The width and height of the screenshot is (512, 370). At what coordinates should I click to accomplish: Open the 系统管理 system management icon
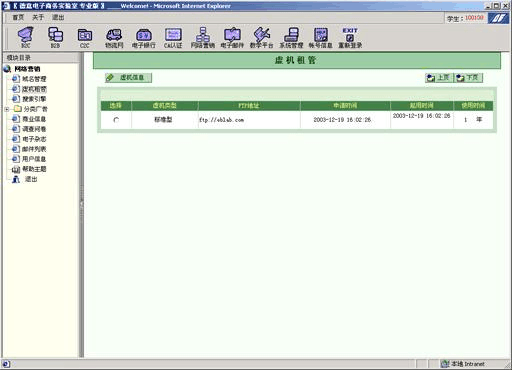click(291, 37)
